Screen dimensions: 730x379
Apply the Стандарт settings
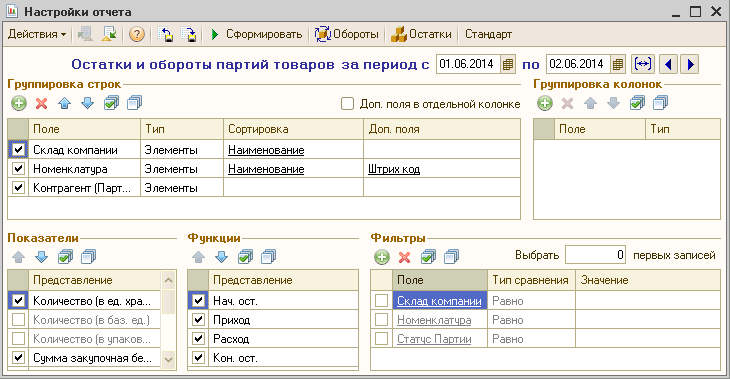488,34
